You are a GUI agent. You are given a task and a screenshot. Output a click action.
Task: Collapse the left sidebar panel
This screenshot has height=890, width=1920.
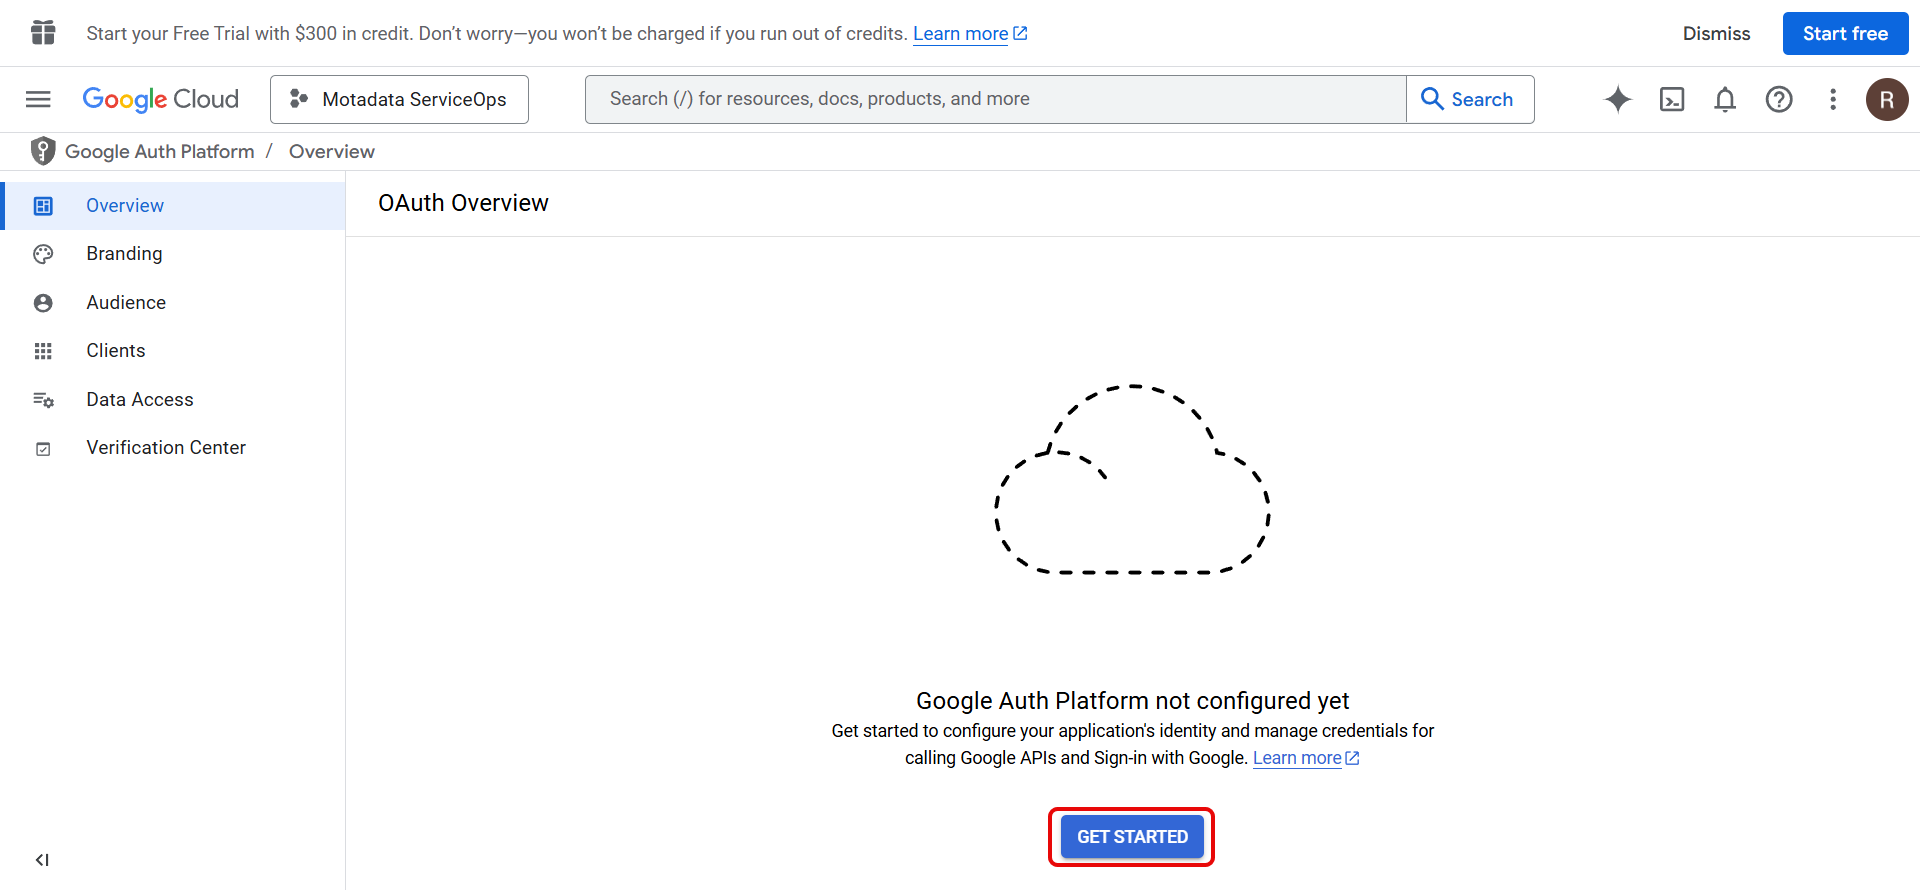(x=42, y=860)
